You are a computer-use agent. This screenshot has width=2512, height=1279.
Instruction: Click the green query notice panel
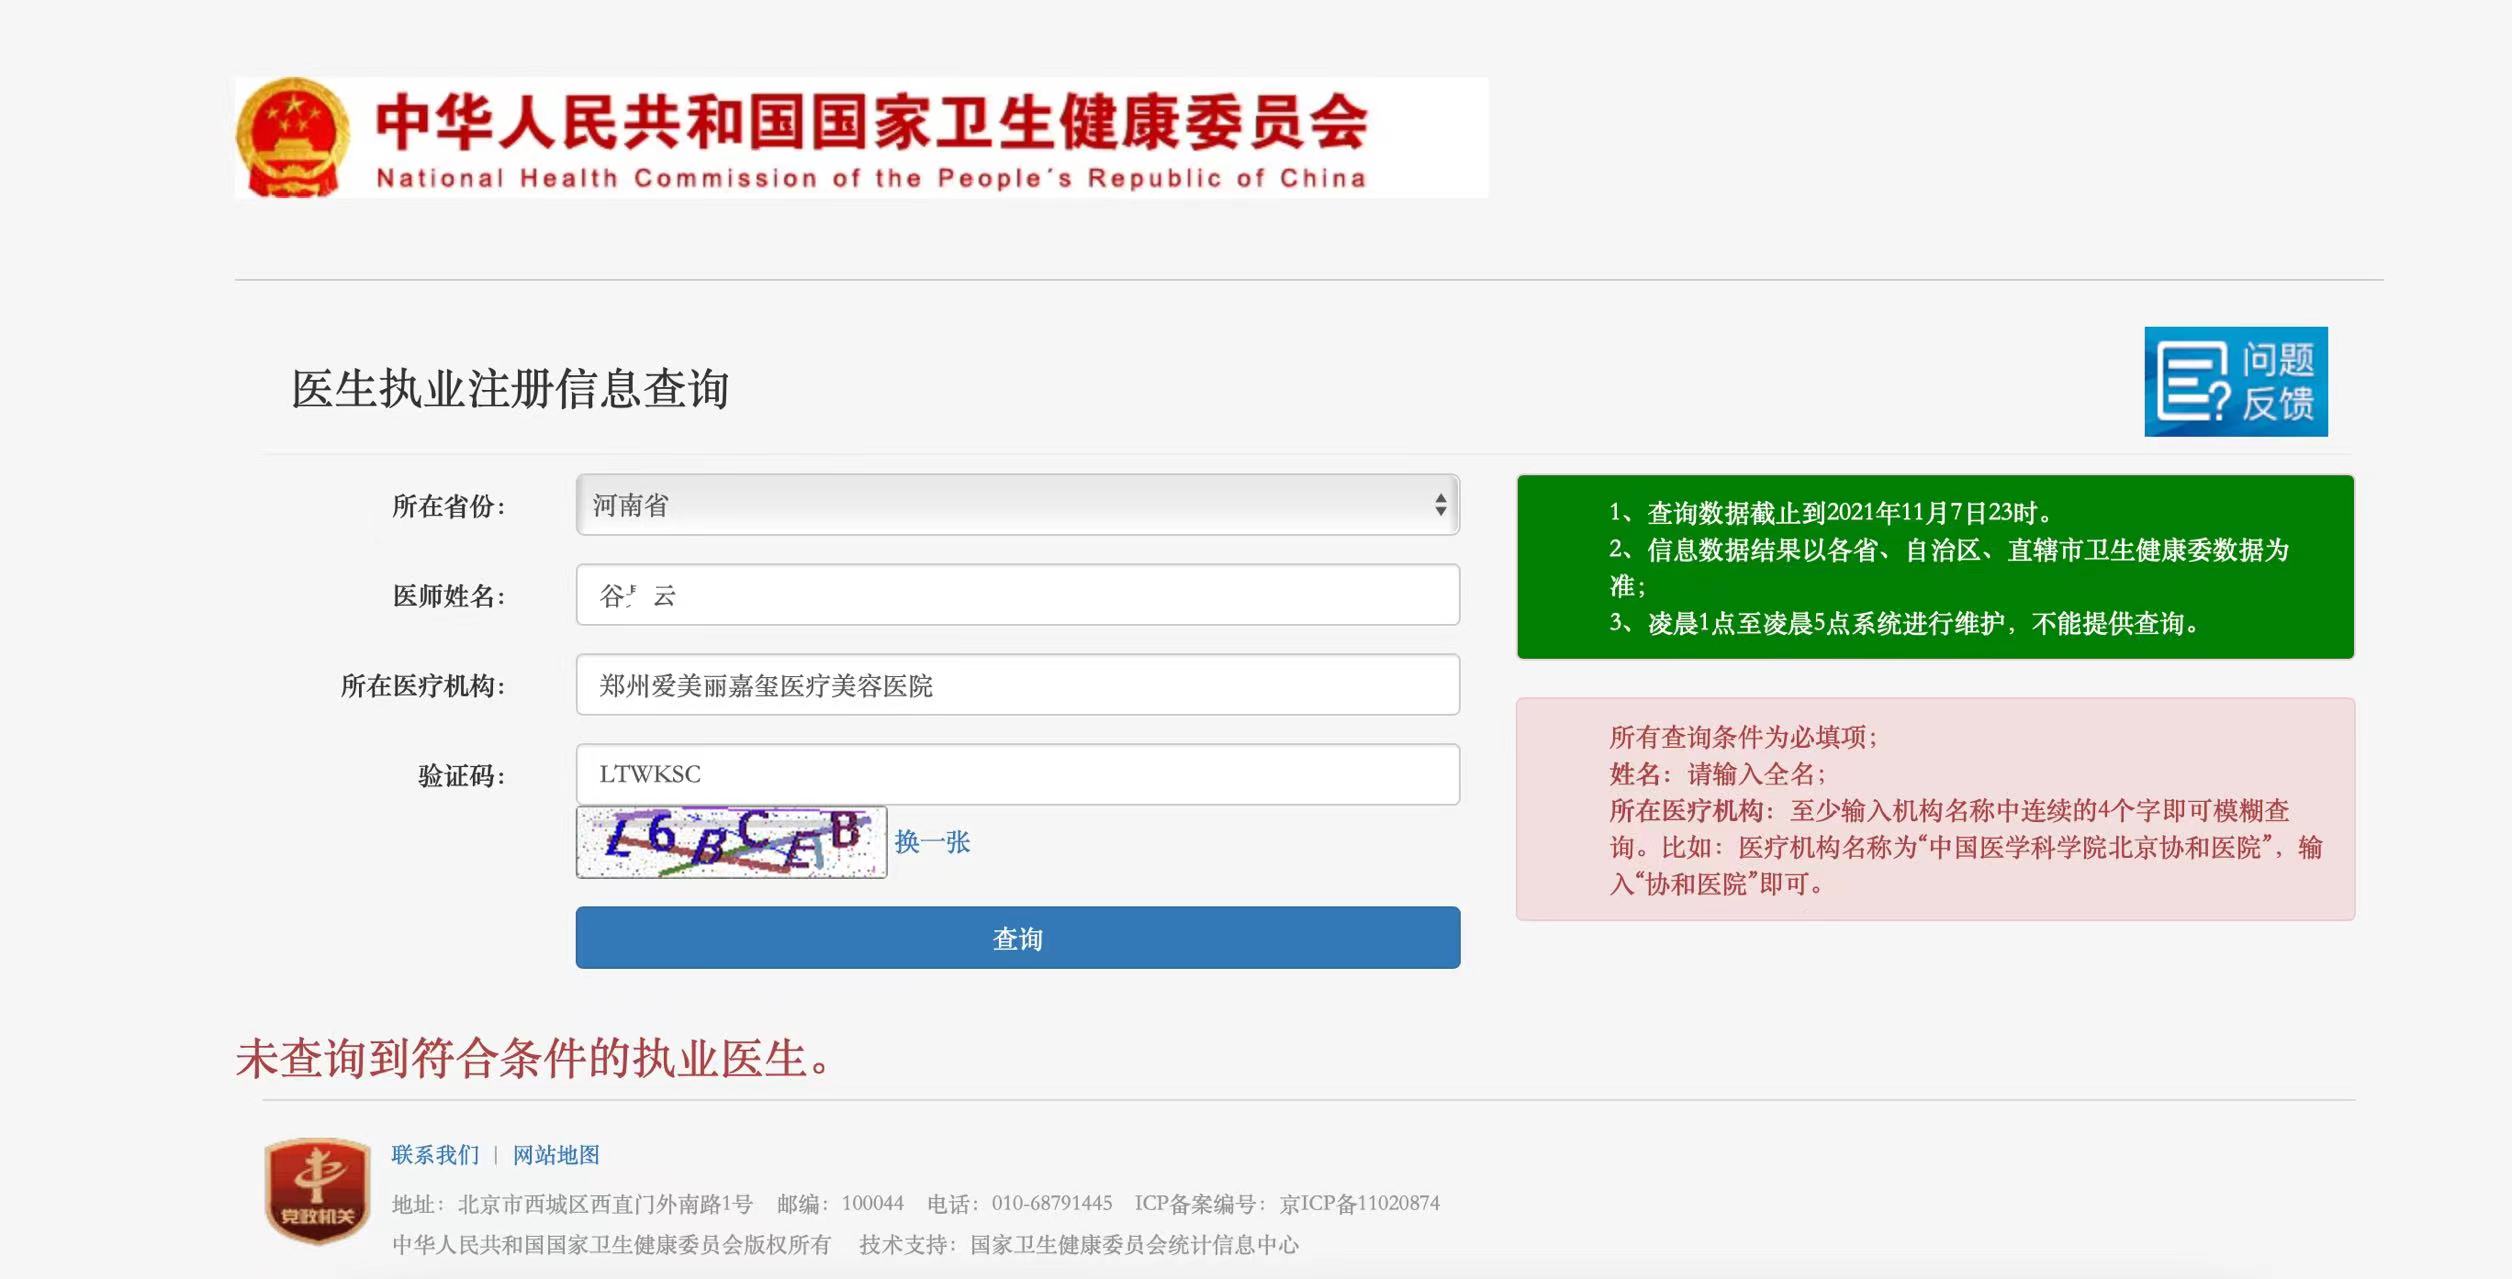1935,567
